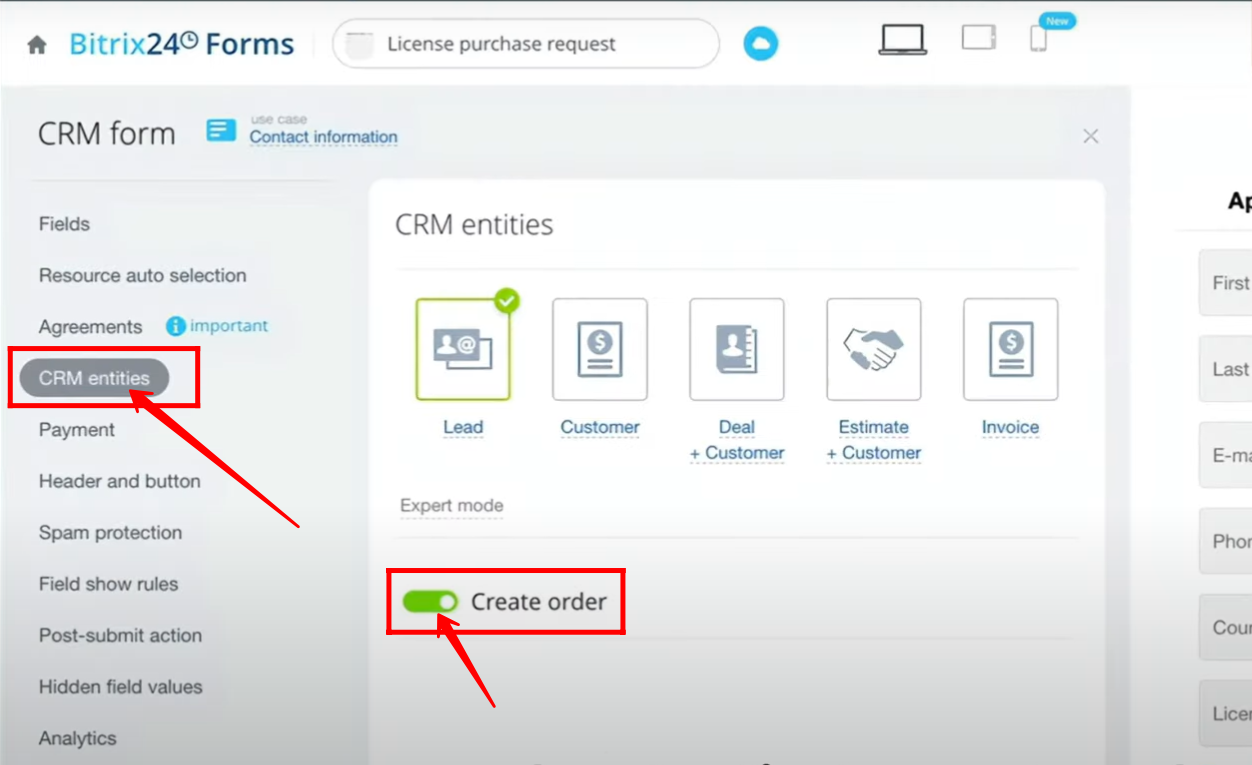
Task: Select the Lead entity icon
Action: pos(463,349)
